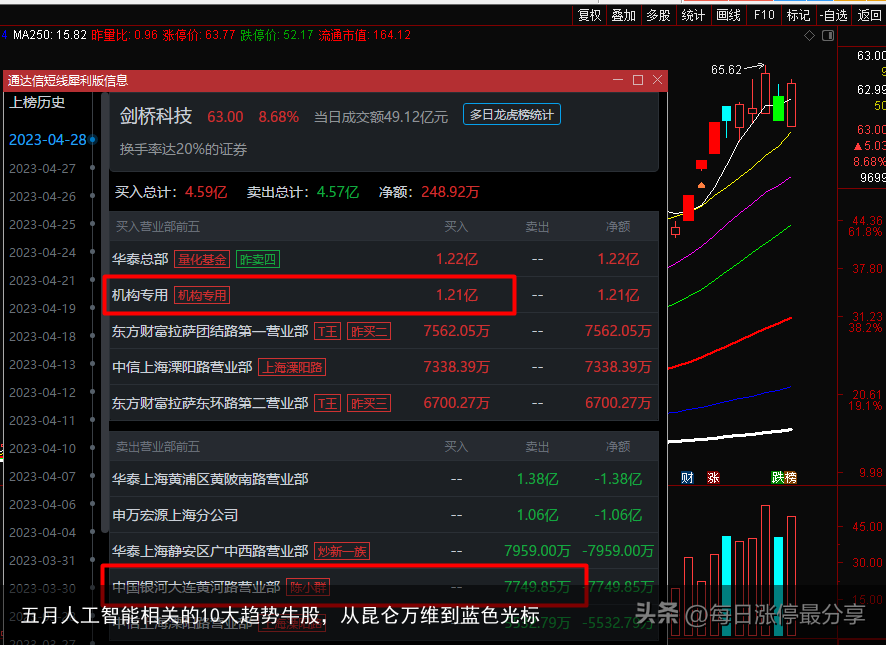Click the 换手率达20%的证券 reason text
The image size is (886, 645).
(x=183, y=150)
